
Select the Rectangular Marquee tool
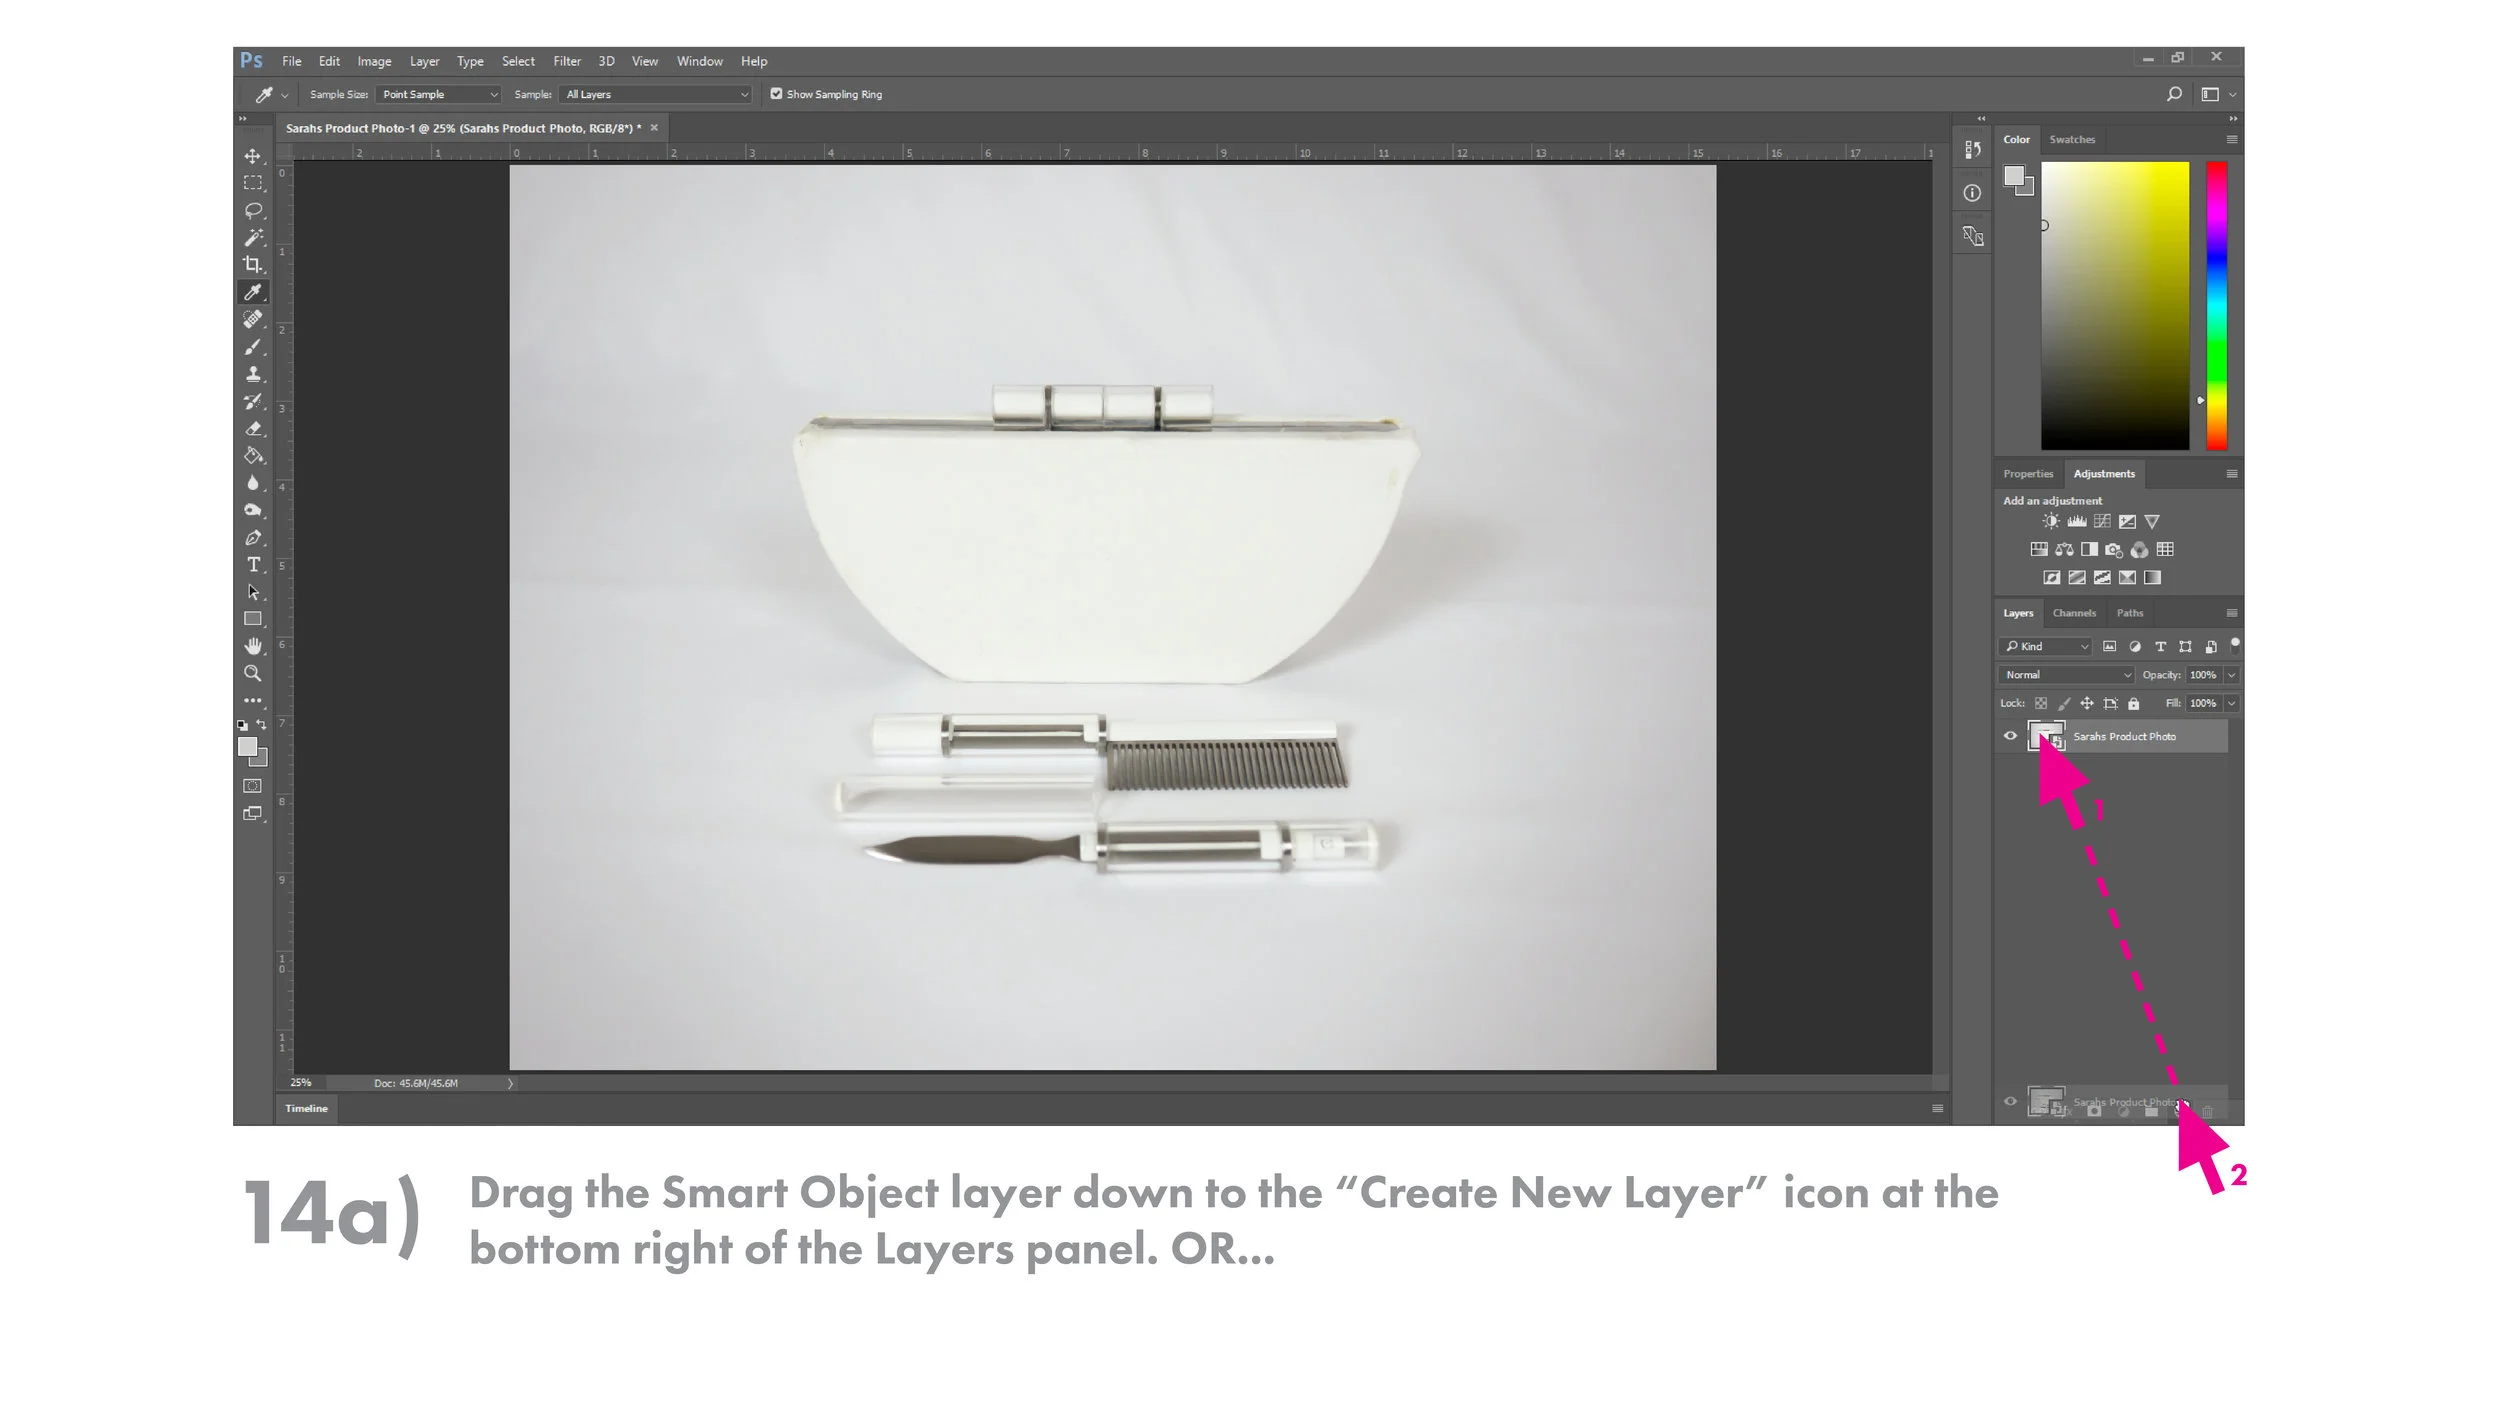click(x=253, y=183)
